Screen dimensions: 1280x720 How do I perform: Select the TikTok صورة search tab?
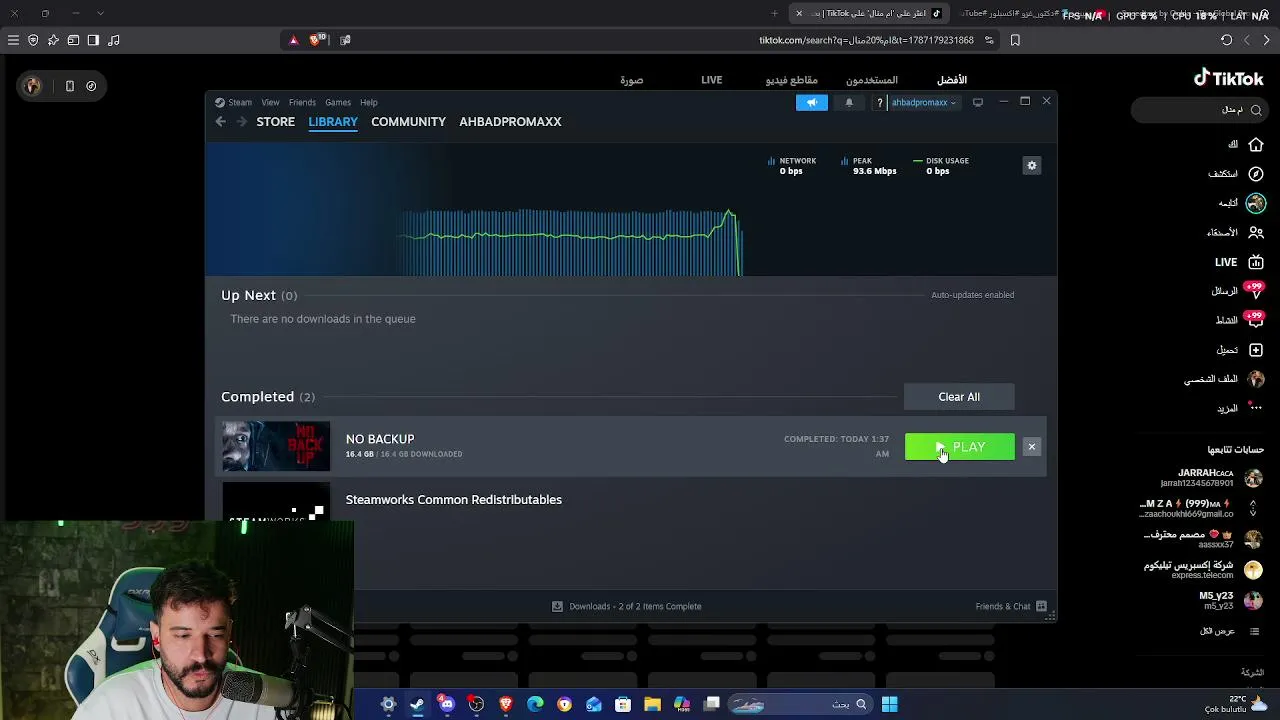(631, 80)
